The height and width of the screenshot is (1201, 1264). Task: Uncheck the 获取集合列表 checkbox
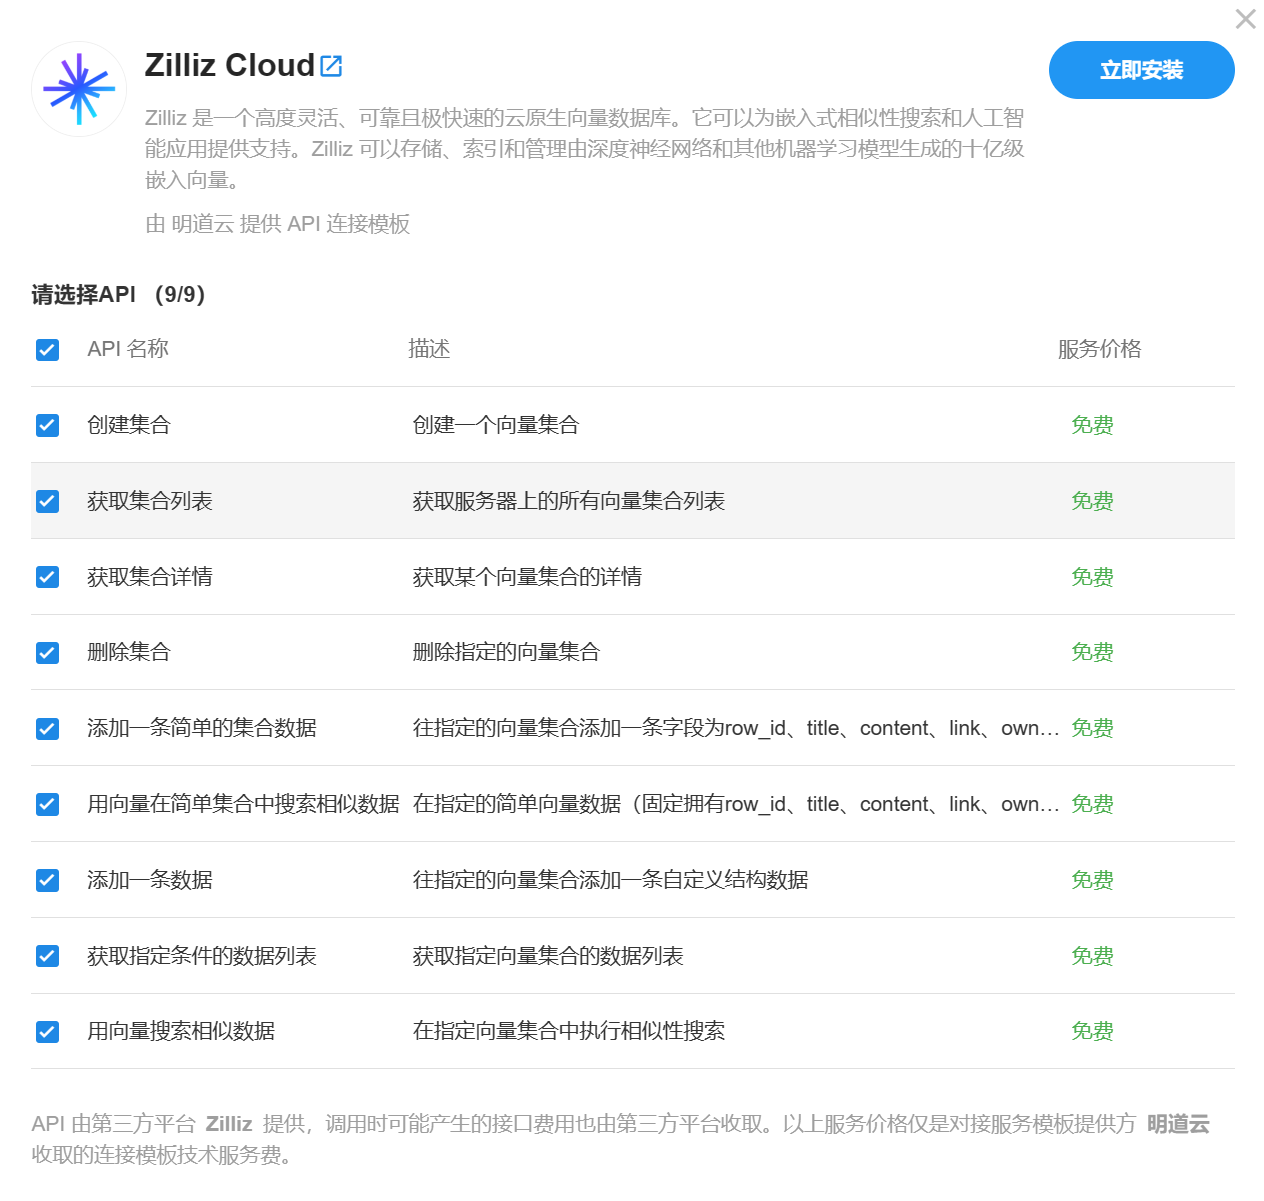47,501
